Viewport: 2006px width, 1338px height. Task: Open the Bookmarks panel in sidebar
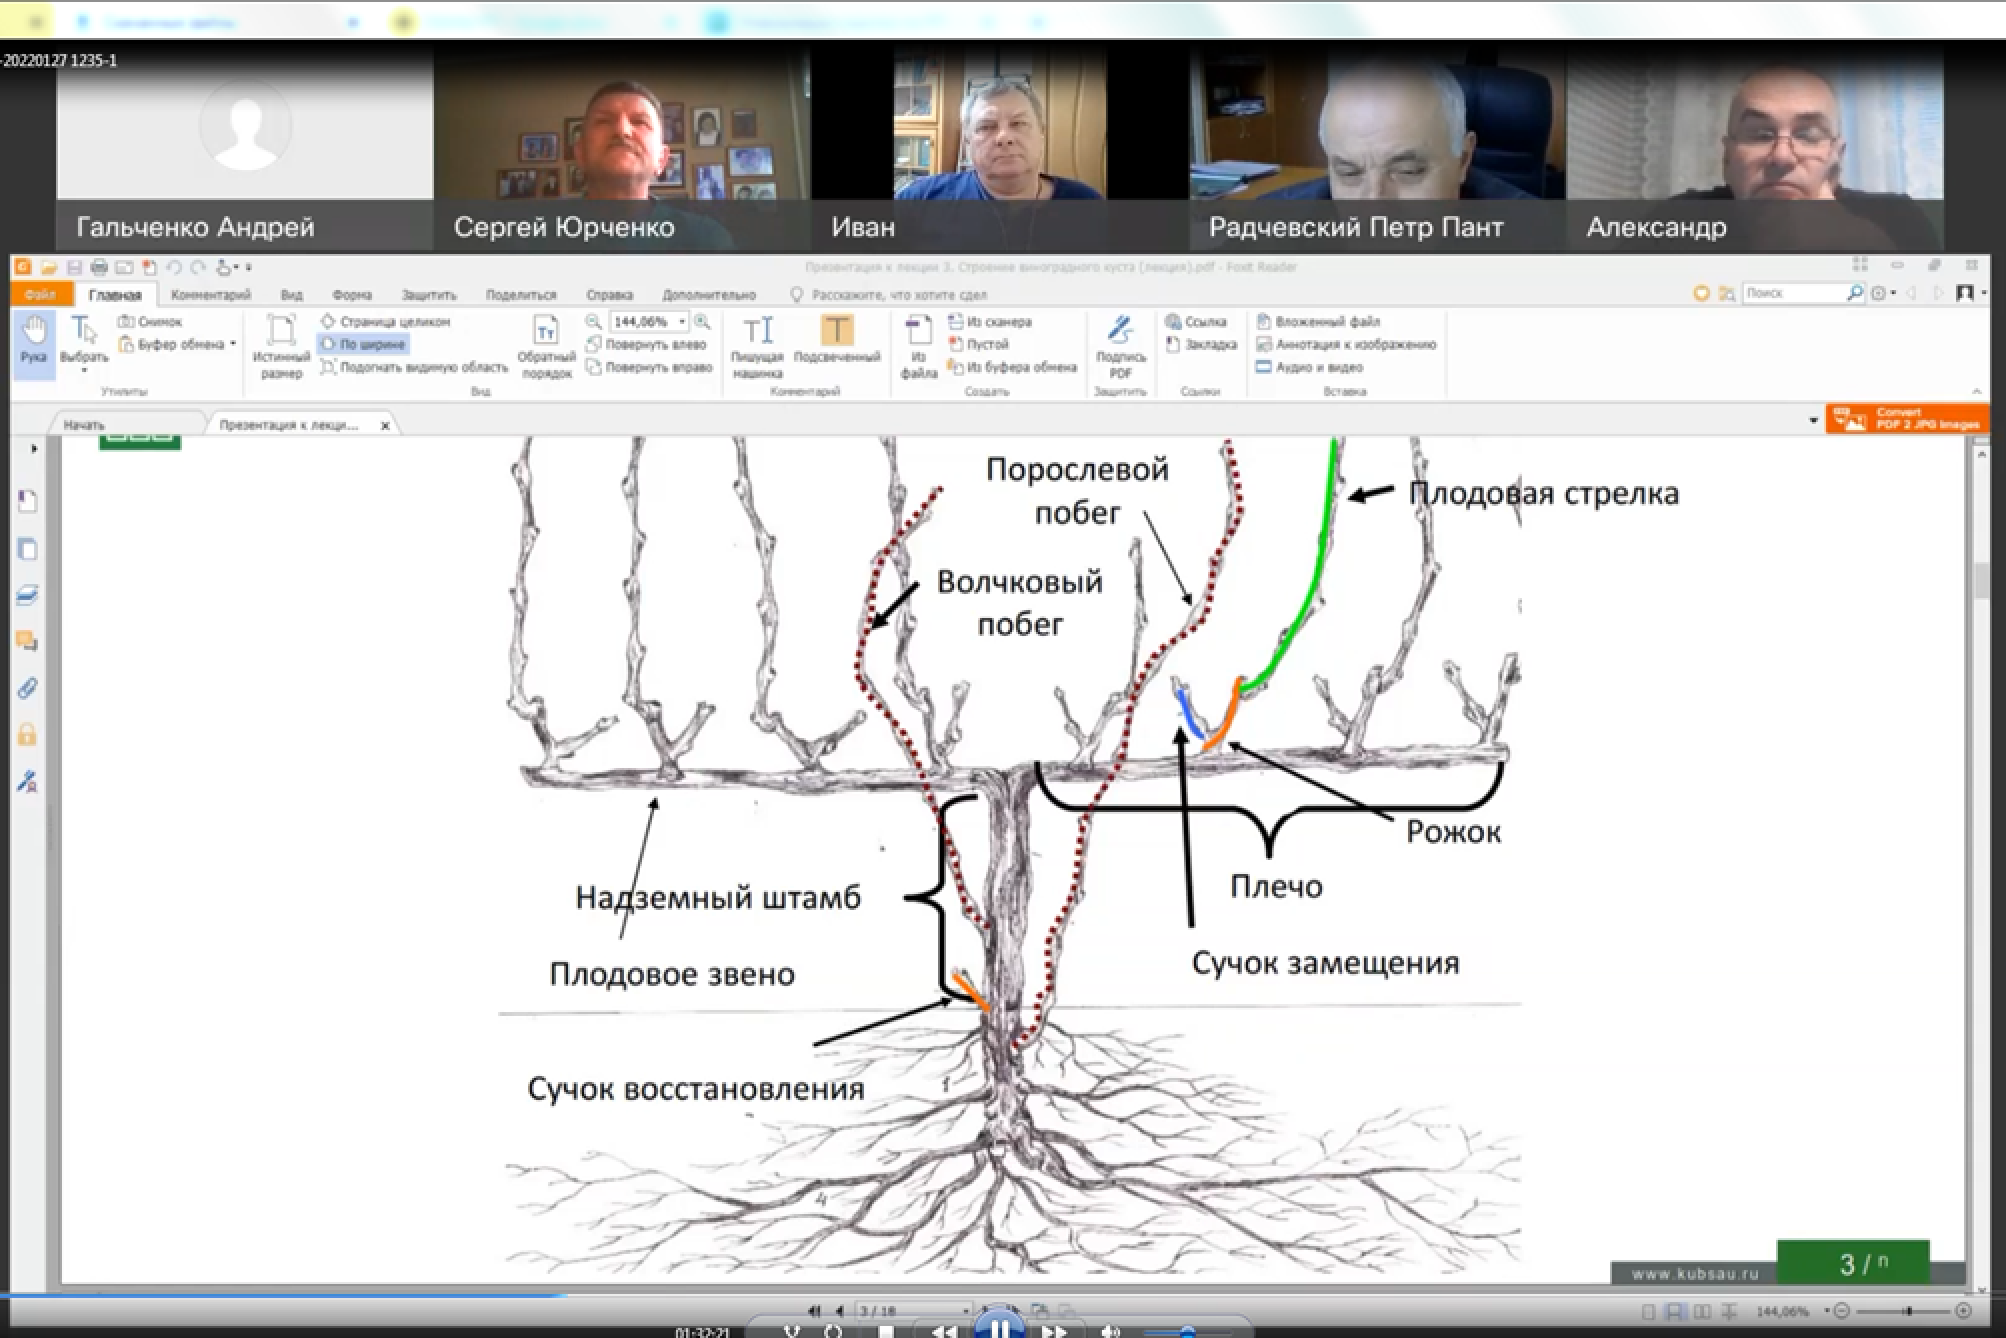[x=28, y=501]
